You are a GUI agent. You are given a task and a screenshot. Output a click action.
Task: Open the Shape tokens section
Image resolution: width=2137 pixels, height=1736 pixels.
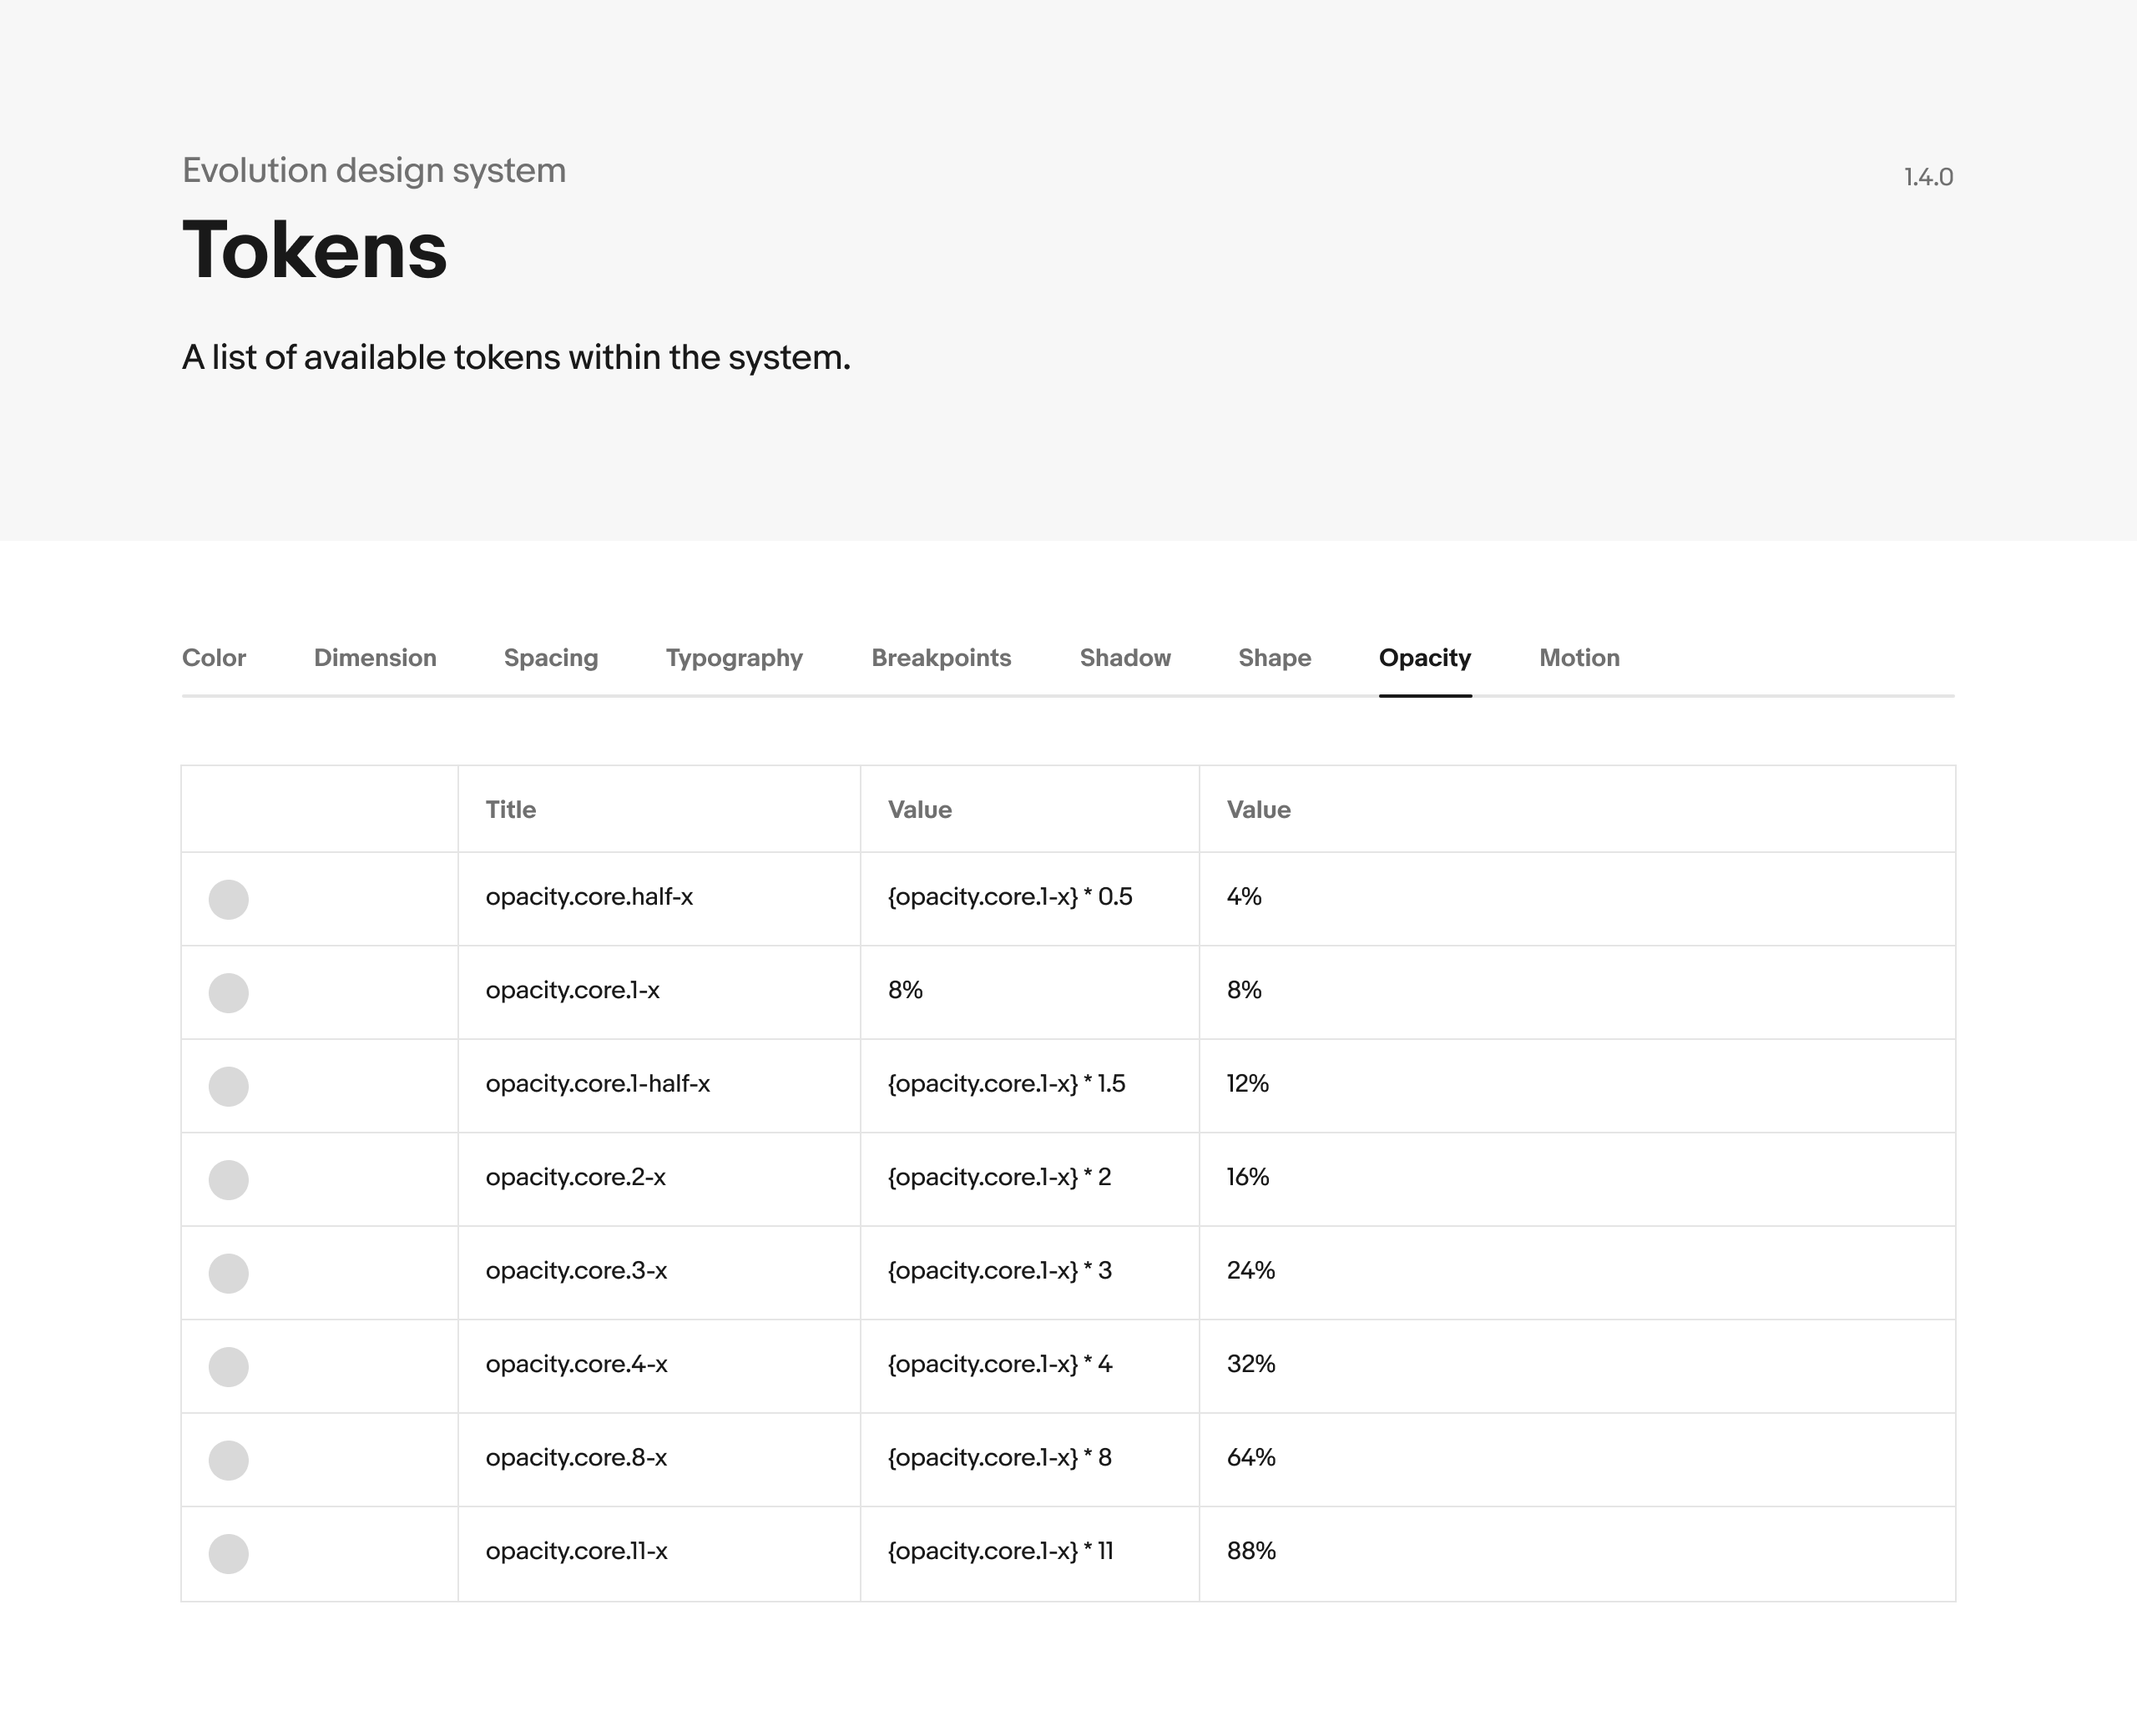(x=1274, y=658)
